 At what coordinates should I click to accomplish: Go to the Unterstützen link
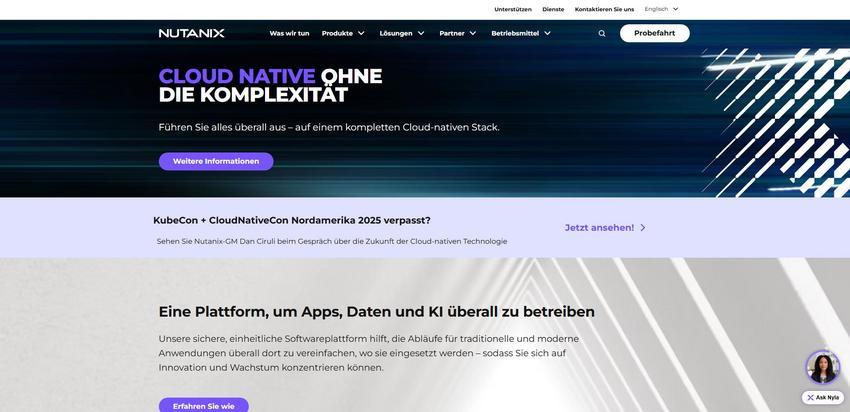click(x=513, y=9)
